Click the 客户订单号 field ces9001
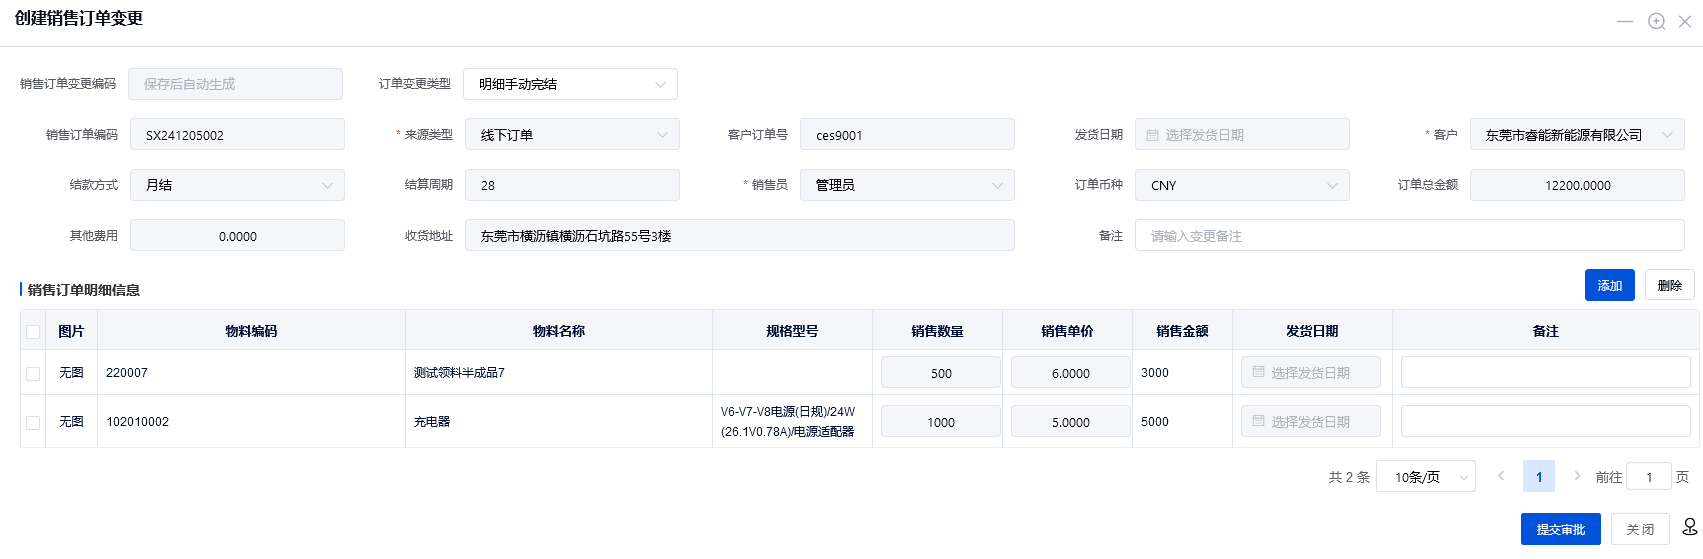 907,134
